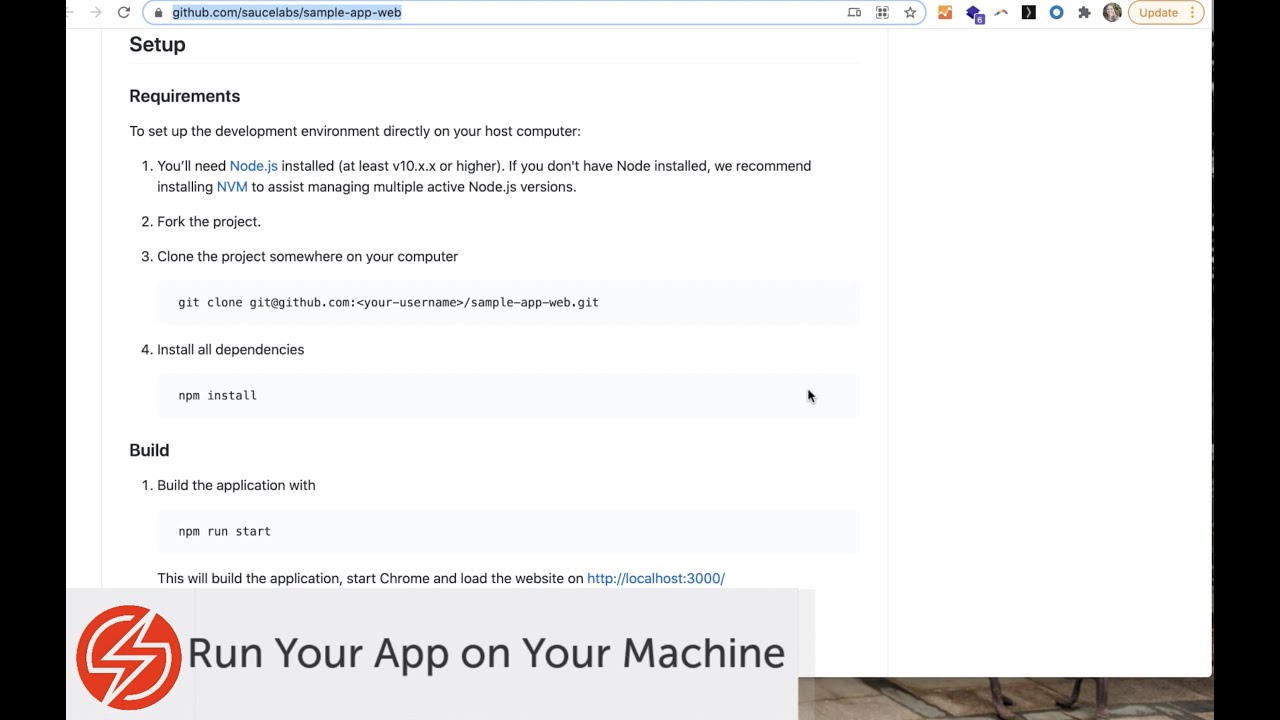The image size is (1280, 720).
Task: Click the 'Fork the project.' step
Action: [209, 222]
